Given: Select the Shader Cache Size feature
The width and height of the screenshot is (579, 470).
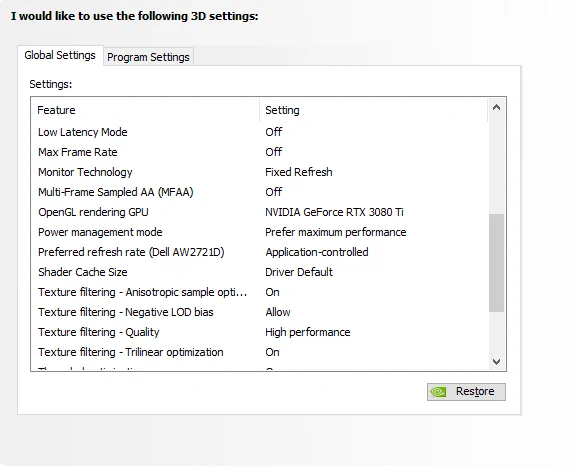Looking at the screenshot, I should pyautogui.click(x=83, y=272).
